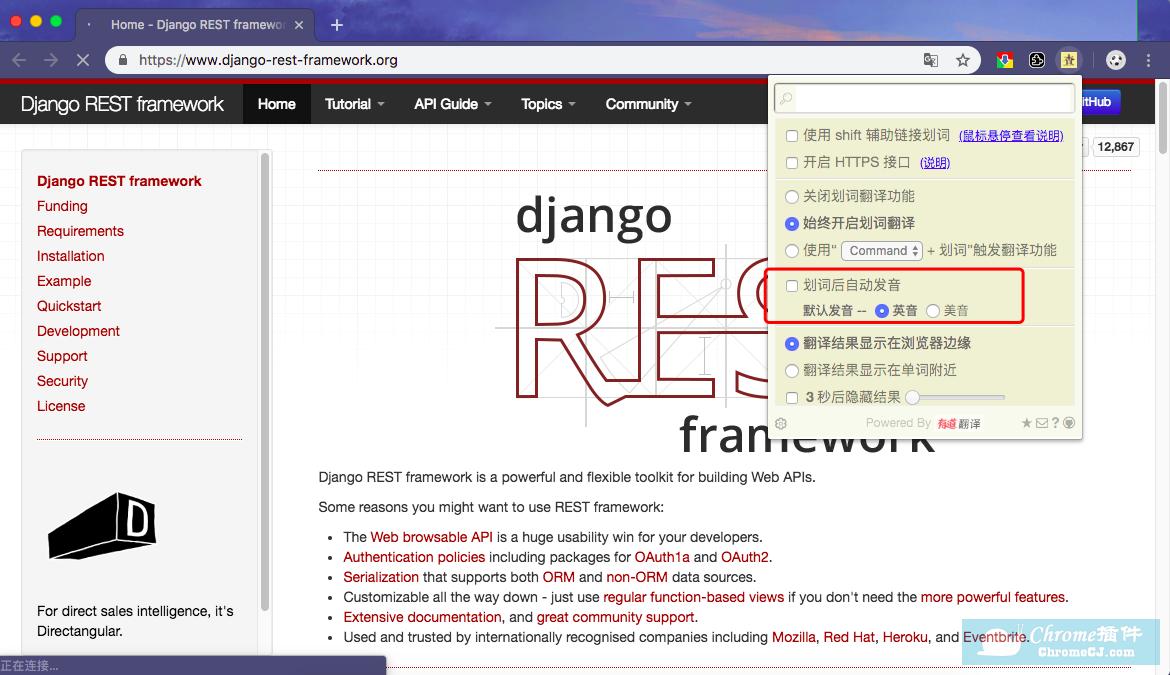This screenshot has width=1170, height=675.
Task: Click the 12,867 star count badge
Action: pyautogui.click(x=1116, y=147)
